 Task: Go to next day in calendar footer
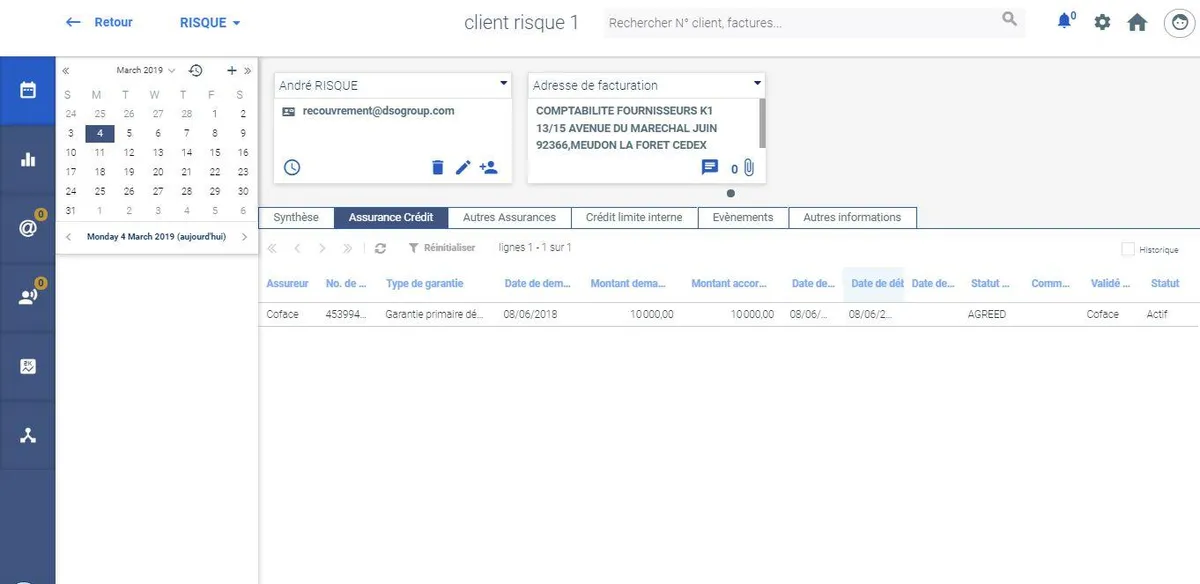coord(244,237)
